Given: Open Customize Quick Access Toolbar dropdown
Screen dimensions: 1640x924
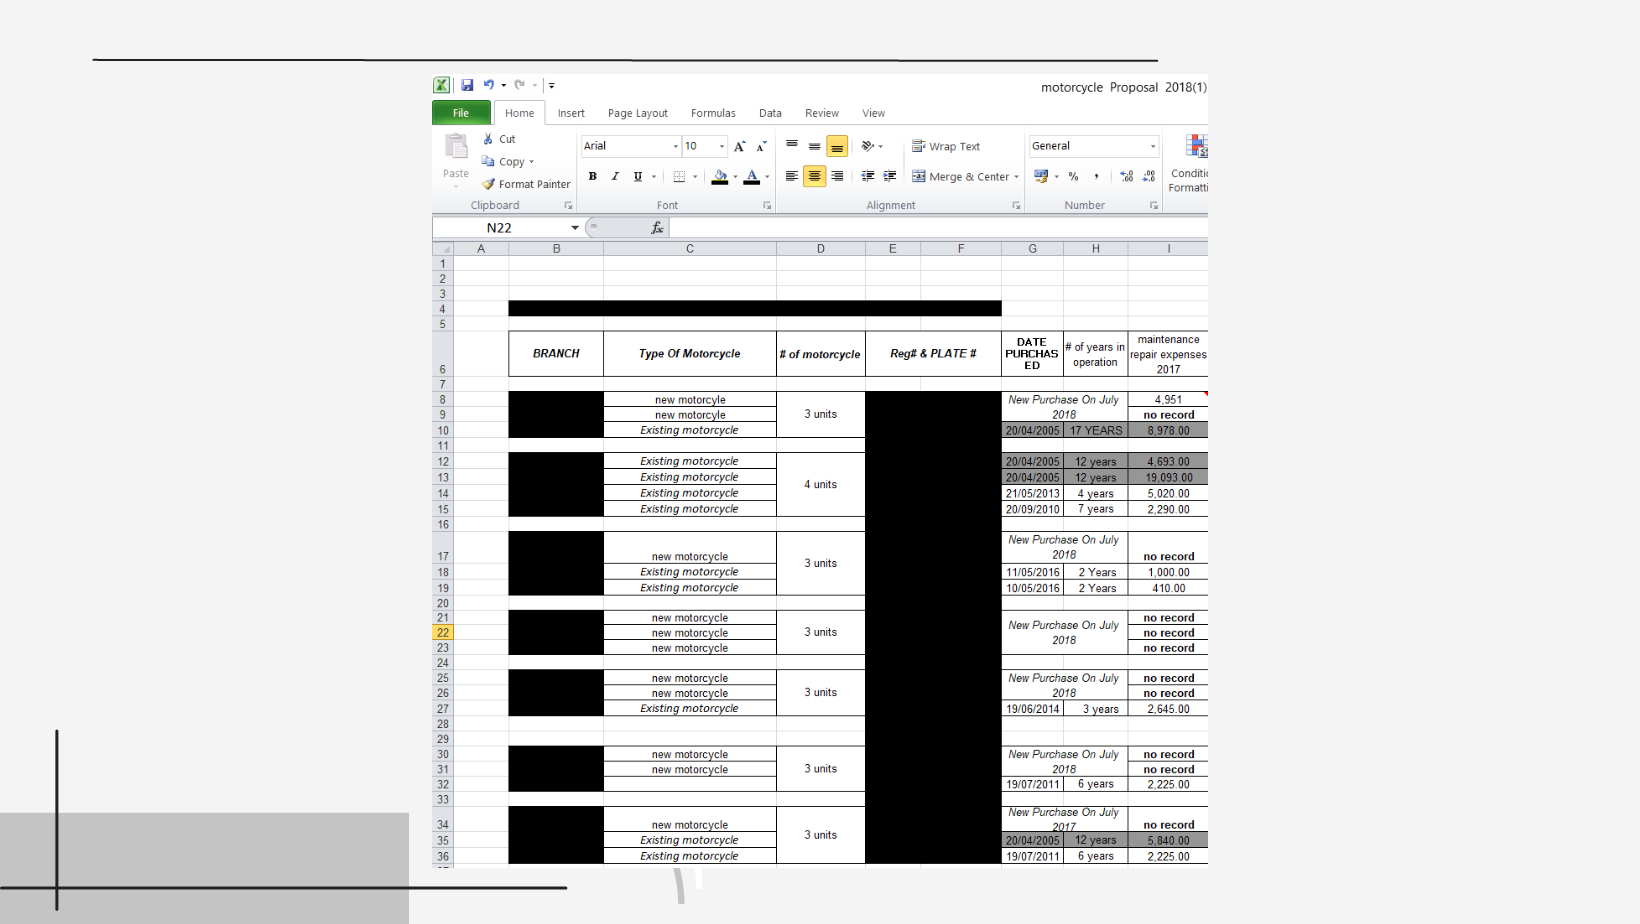Looking at the screenshot, I should pyautogui.click(x=551, y=85).
